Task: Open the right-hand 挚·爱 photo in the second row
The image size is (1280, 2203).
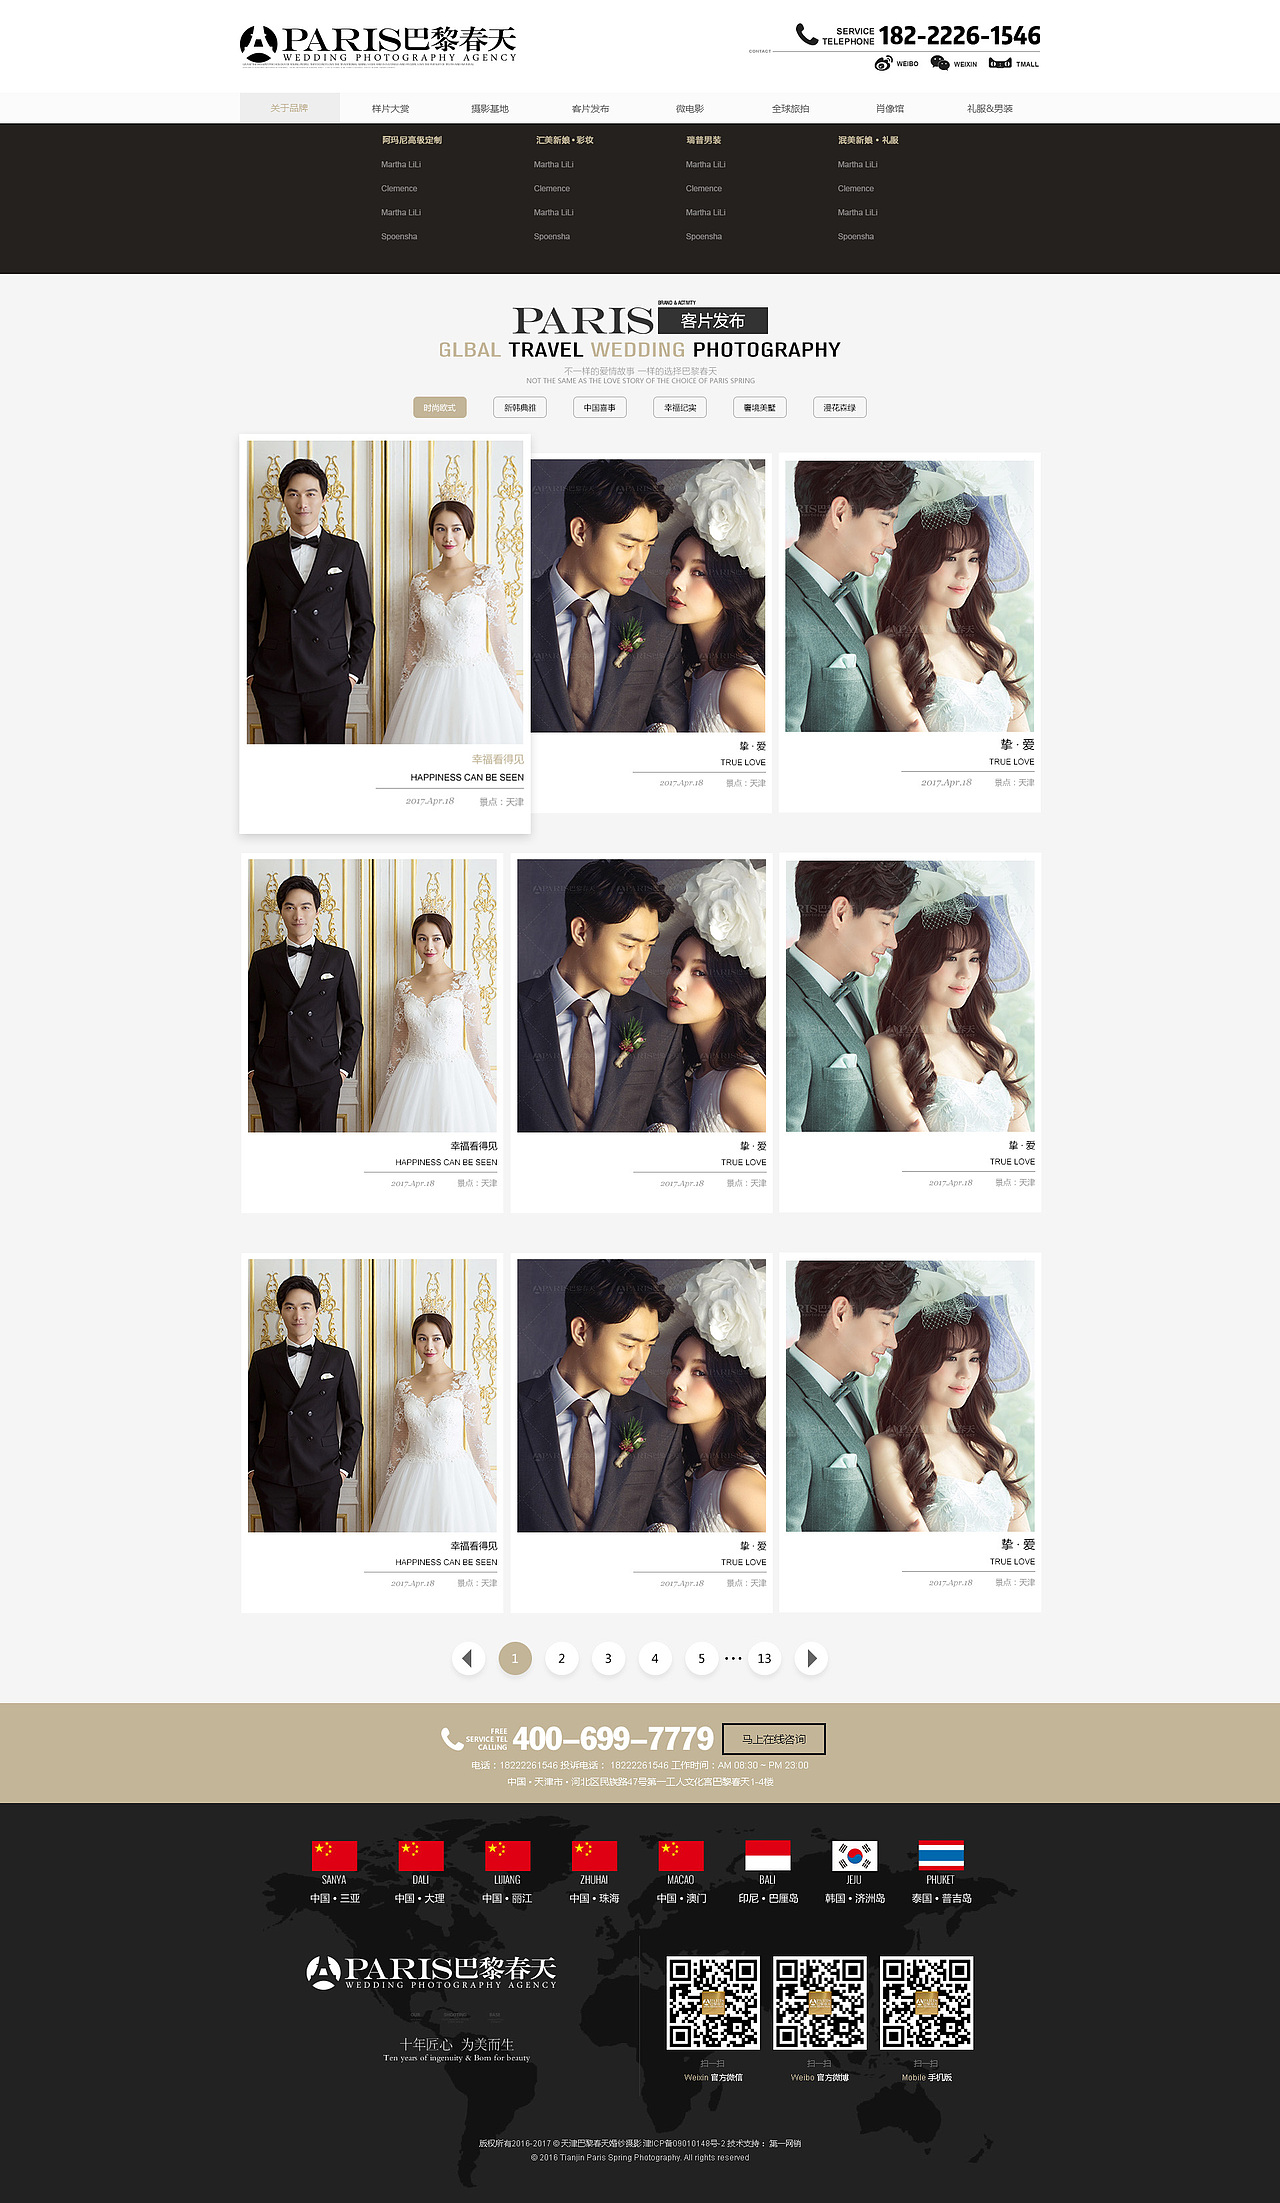Action: coord(910,996)
